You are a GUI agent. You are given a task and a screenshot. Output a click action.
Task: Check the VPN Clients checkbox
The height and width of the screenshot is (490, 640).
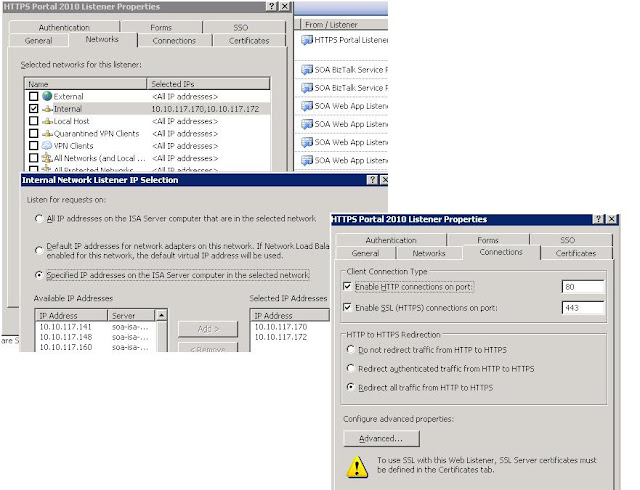[34, 145]
